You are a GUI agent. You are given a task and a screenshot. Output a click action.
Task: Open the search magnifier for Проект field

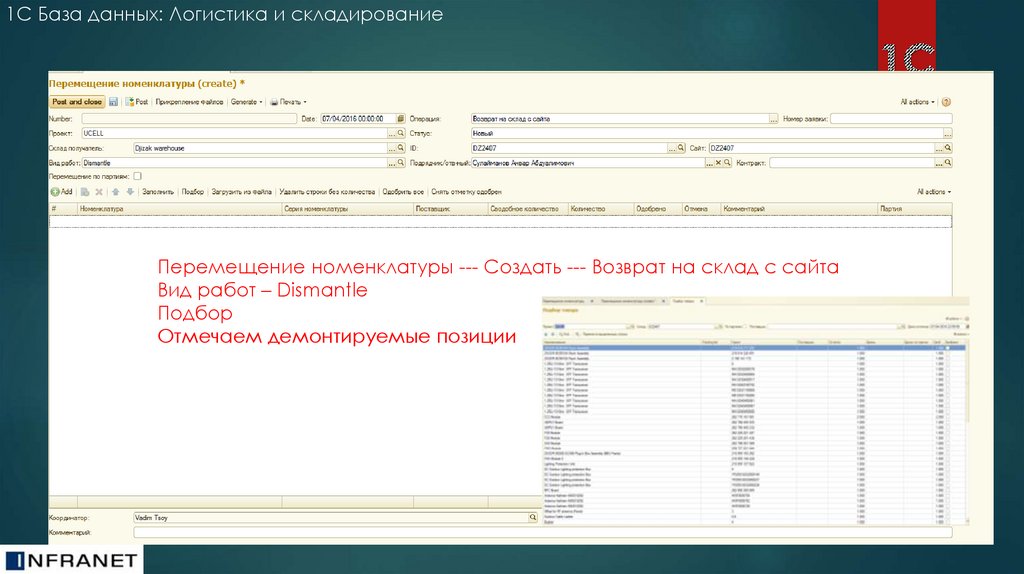pyautogui.click(x=401, y=133)
